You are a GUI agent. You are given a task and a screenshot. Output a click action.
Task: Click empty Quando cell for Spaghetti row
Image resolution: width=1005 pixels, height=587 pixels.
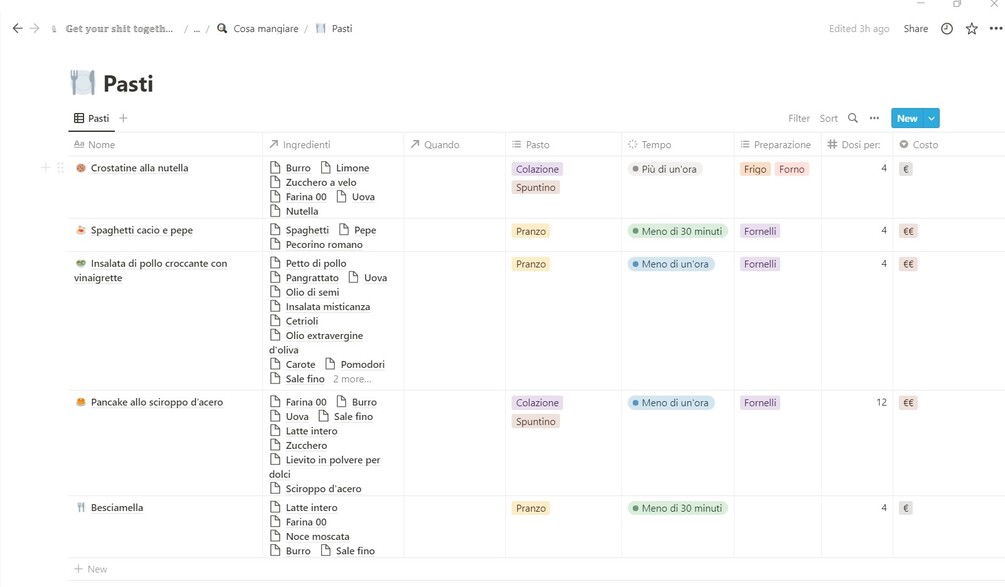454,235
